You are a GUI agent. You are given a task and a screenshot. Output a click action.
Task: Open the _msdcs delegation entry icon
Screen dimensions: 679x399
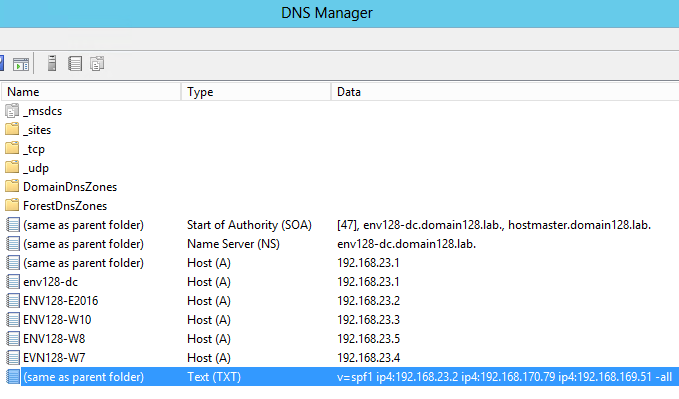[x=12, y=111]
